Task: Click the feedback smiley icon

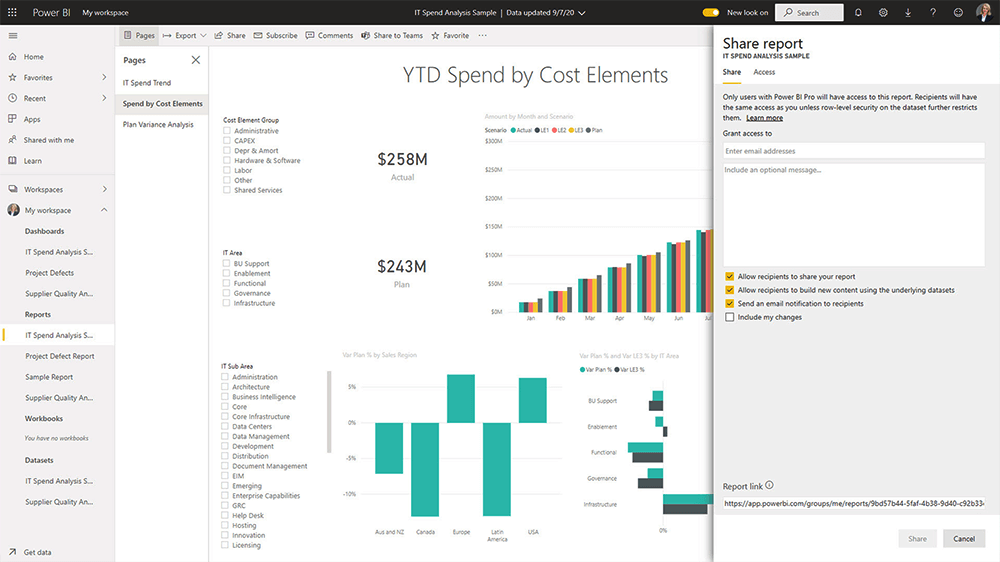Action: coord(958,12)
